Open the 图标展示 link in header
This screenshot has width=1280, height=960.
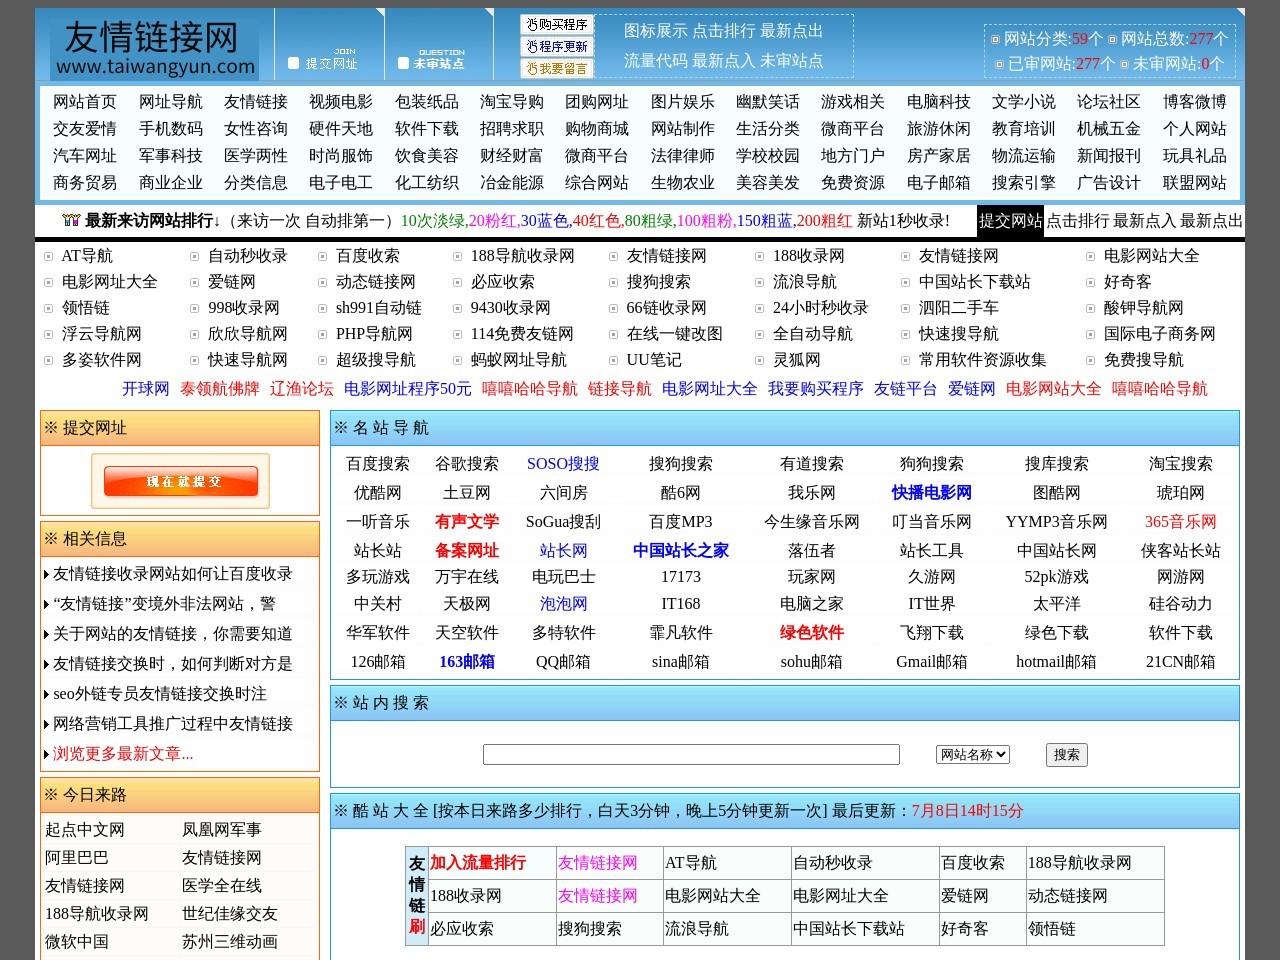coord(656,31)
